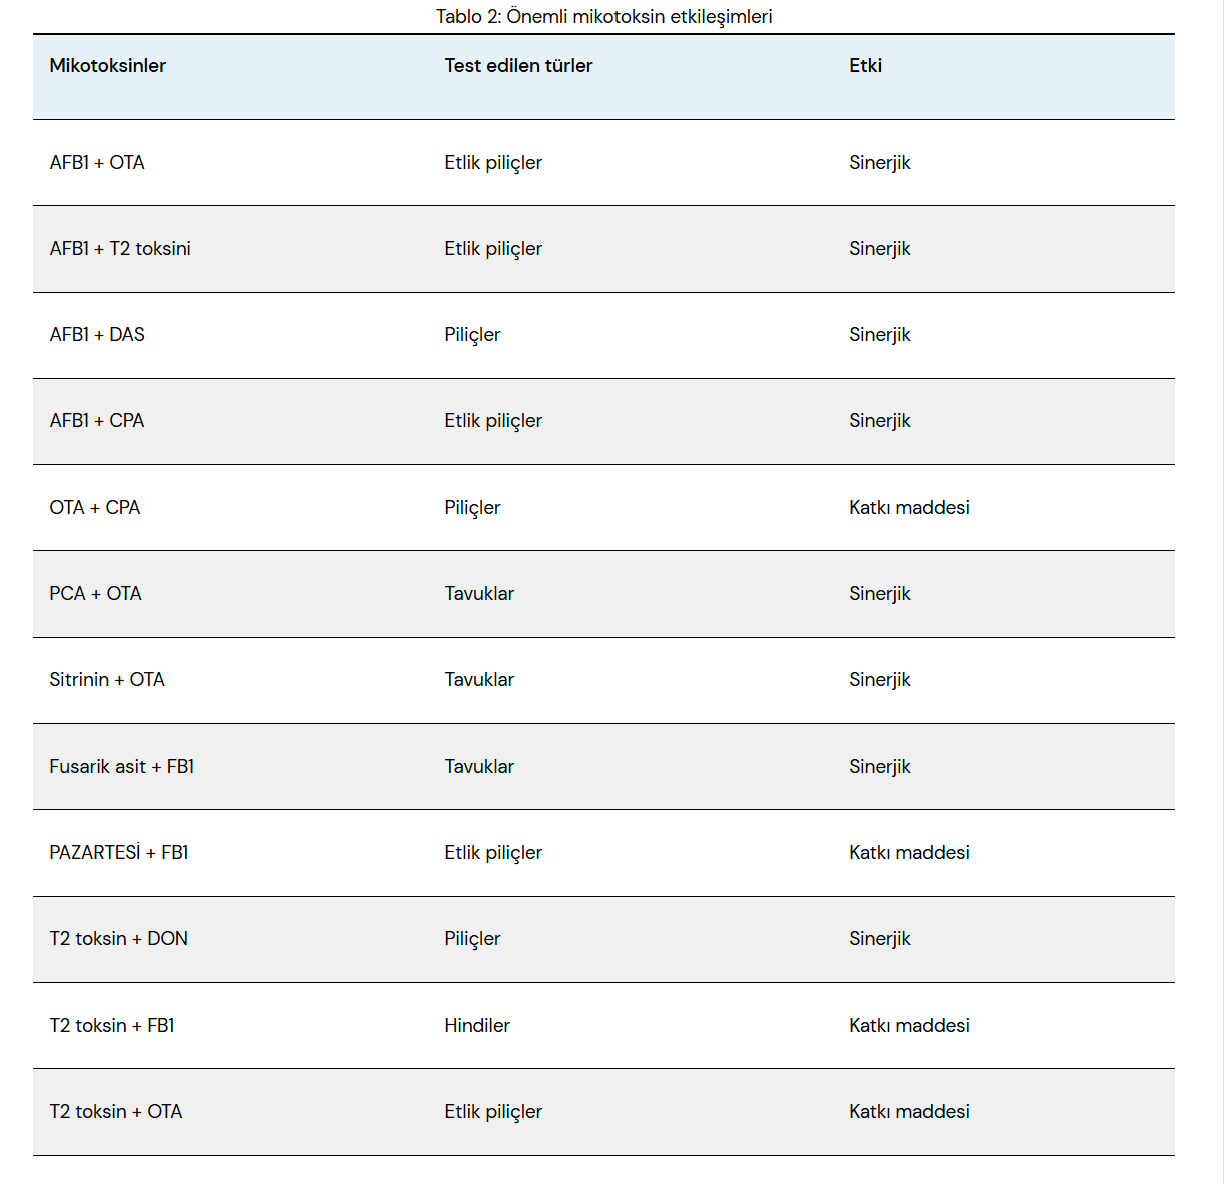Click the "Test edilen türler" column header
This screenshot has height=1184, width=1228.
[x=518, y=66]
